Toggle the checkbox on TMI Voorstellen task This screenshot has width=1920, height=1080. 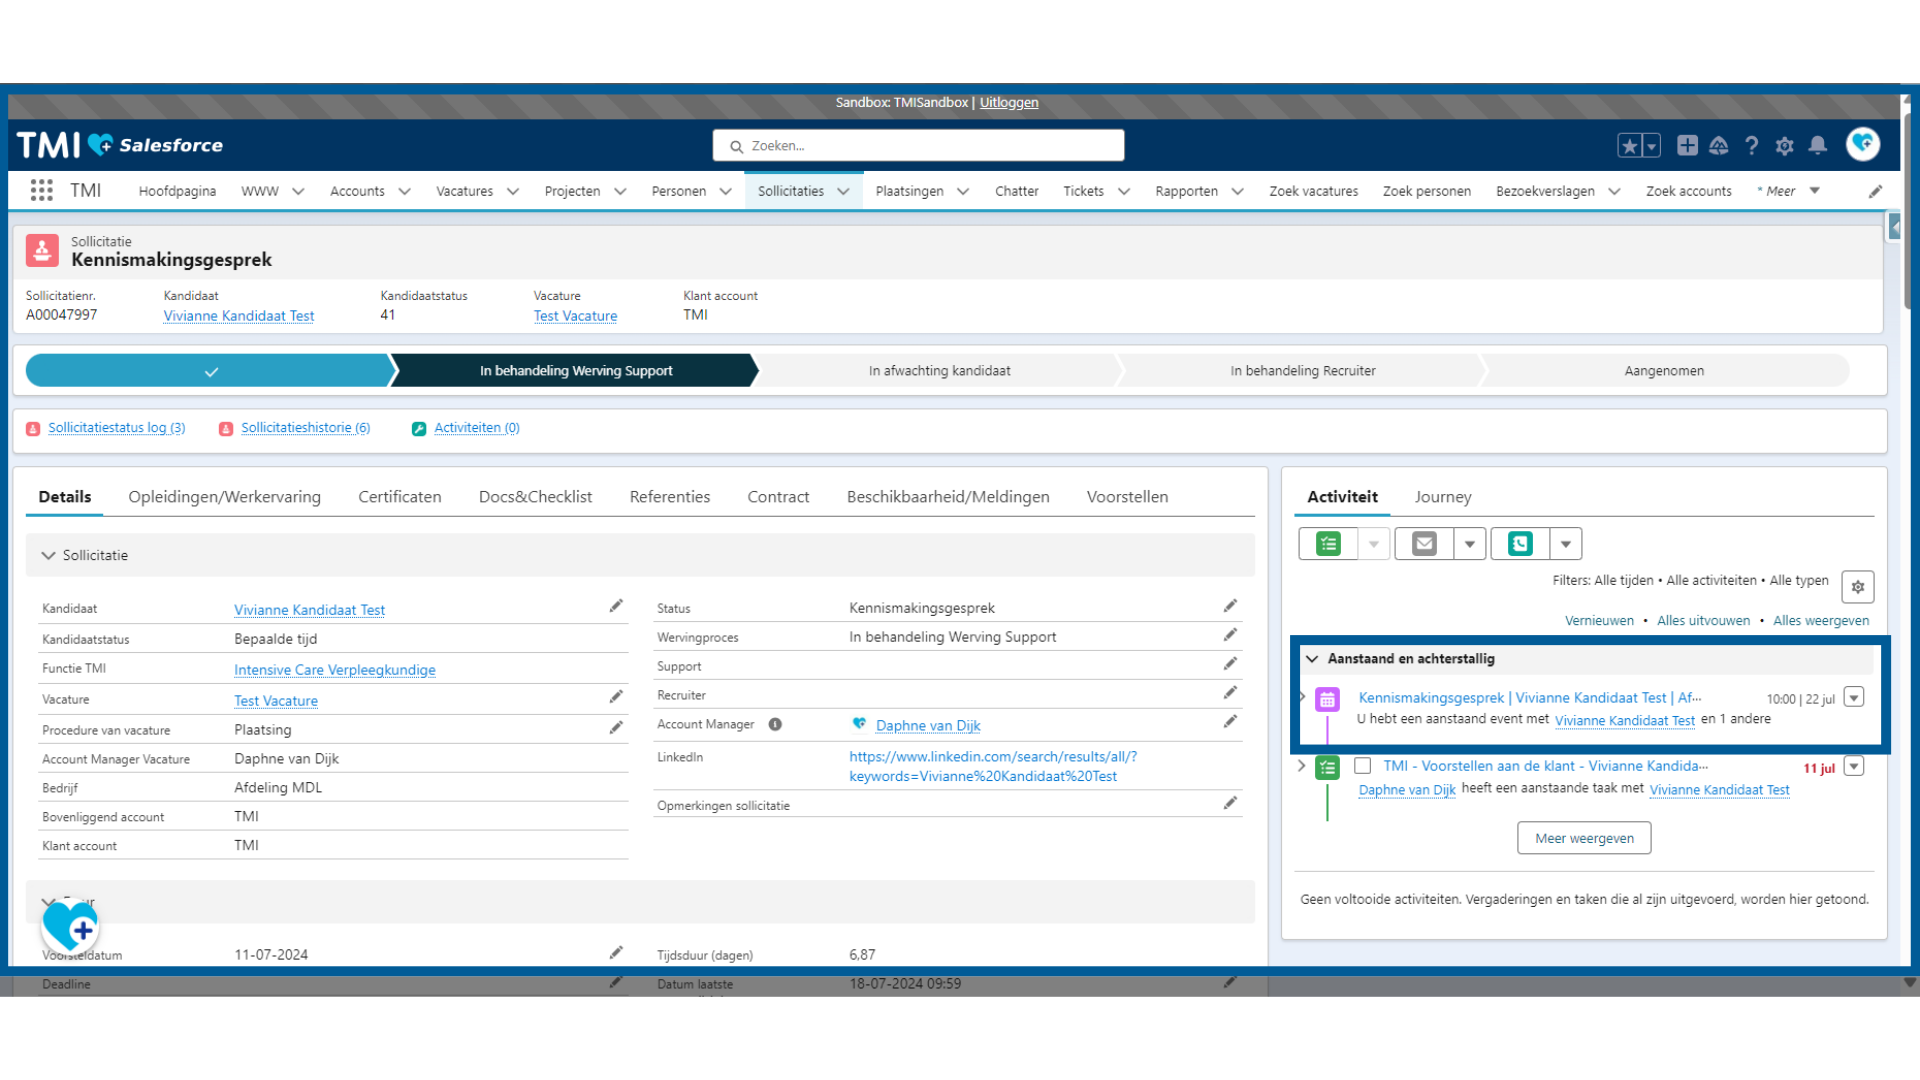point(1364,766)
